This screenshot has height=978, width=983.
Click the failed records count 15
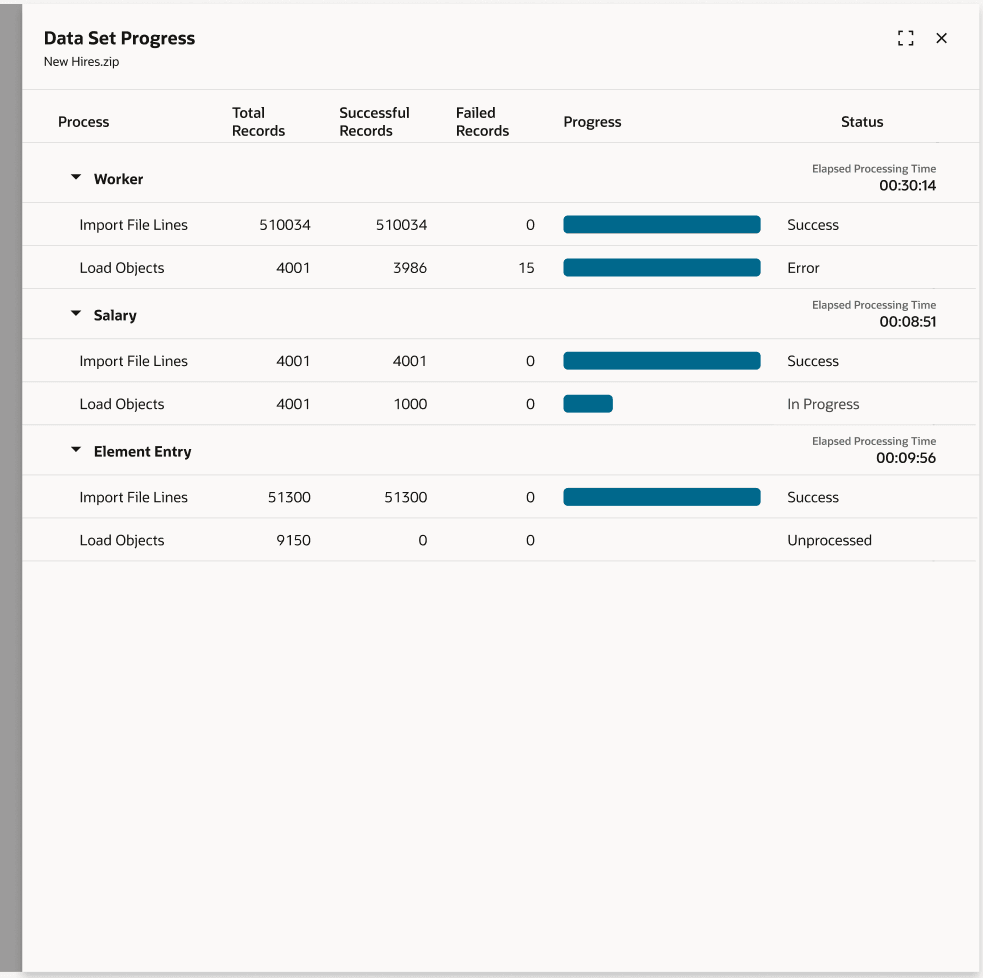coord(528,267)
